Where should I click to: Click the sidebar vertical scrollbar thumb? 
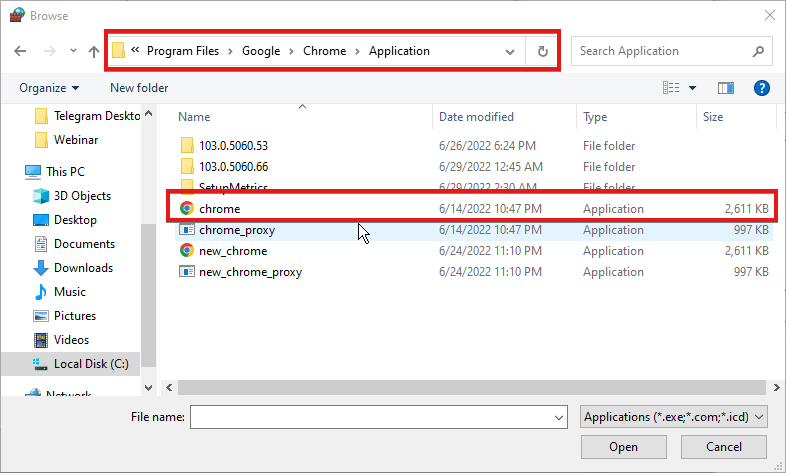[148, 295]
